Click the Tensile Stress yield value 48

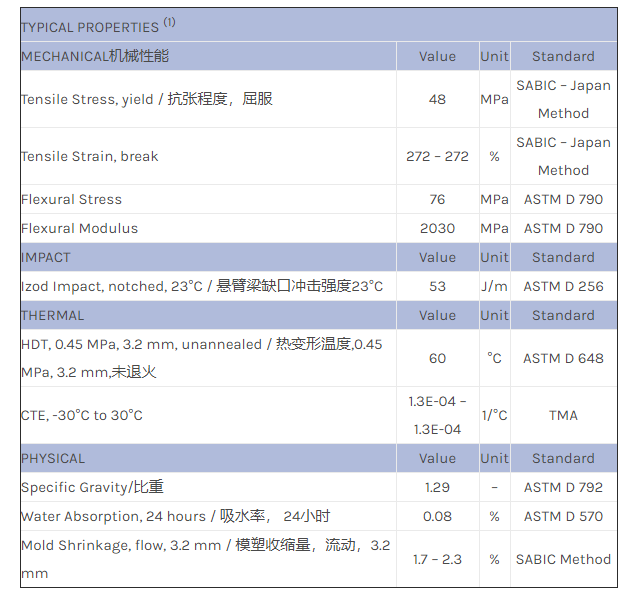[x=437, y=99]
